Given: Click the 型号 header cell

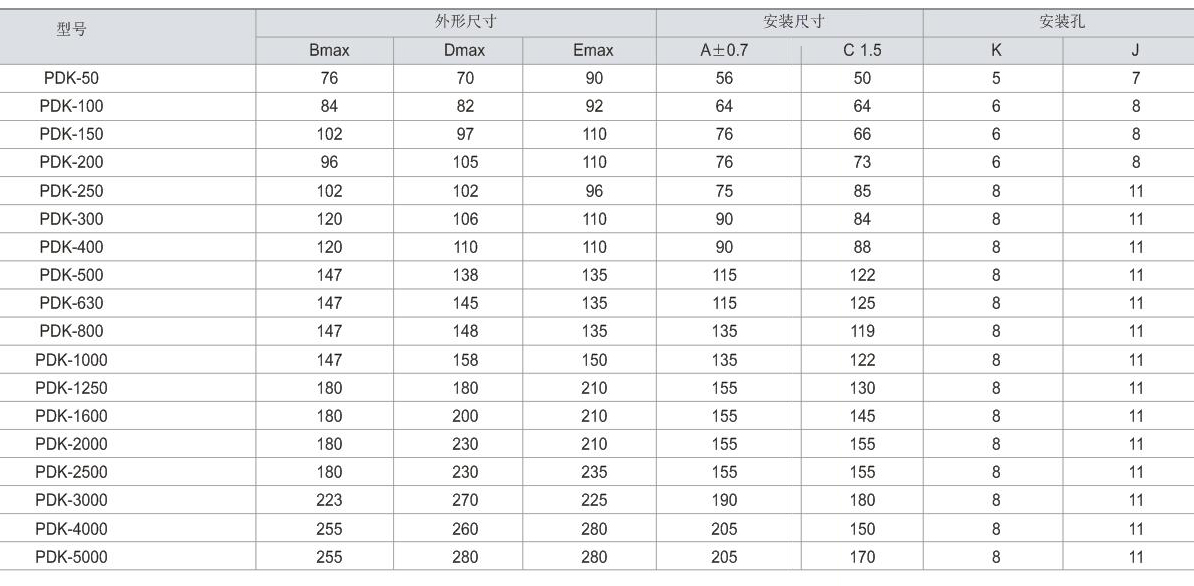Looking at the screenshot, I should pos(71,29).
